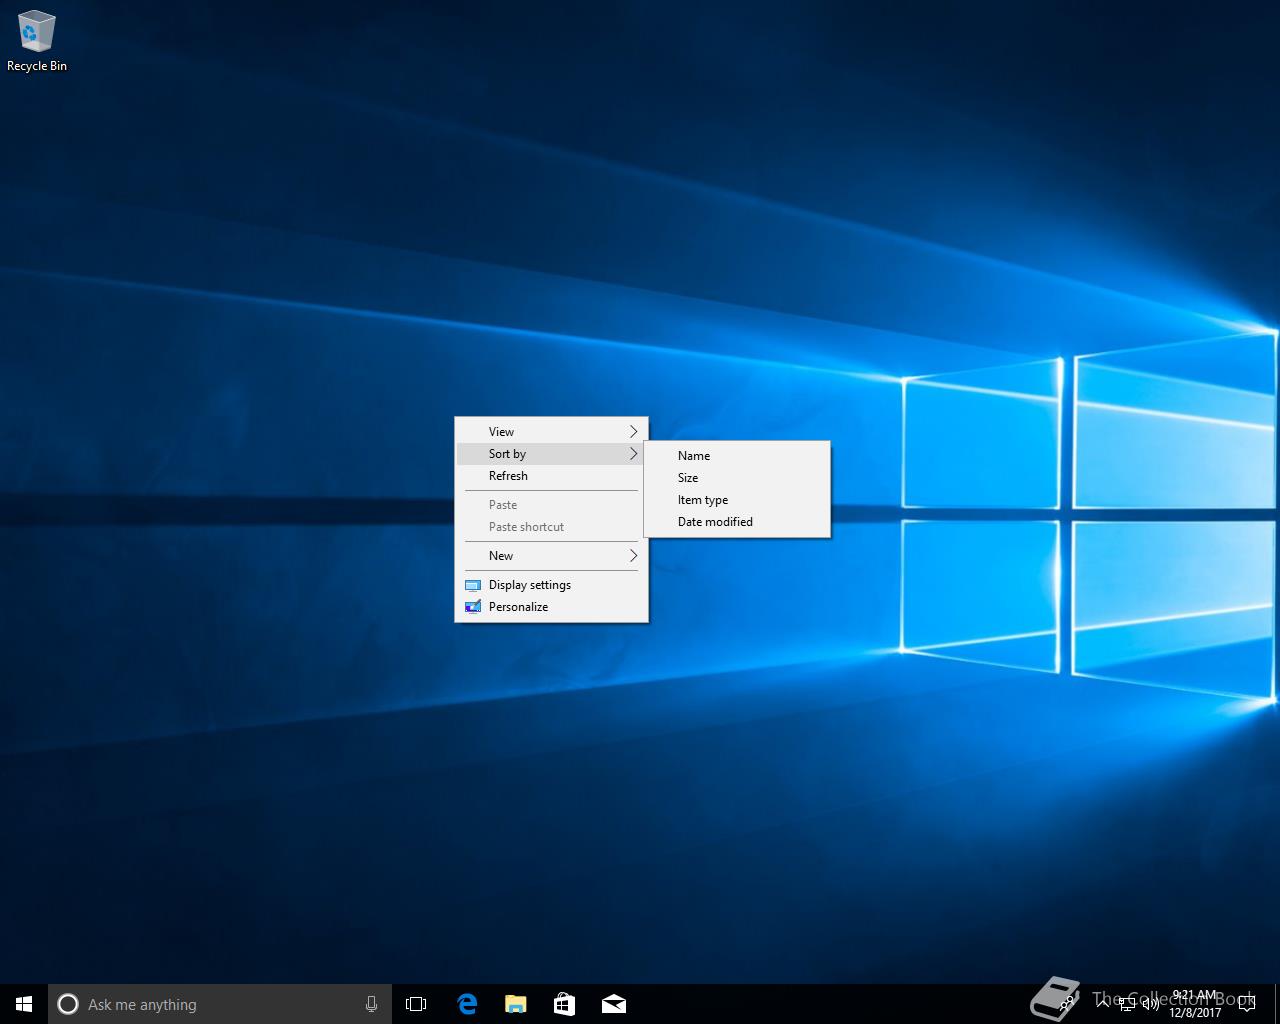Choose Refresh from the context menu
1280x1024 pixels.
551,476
